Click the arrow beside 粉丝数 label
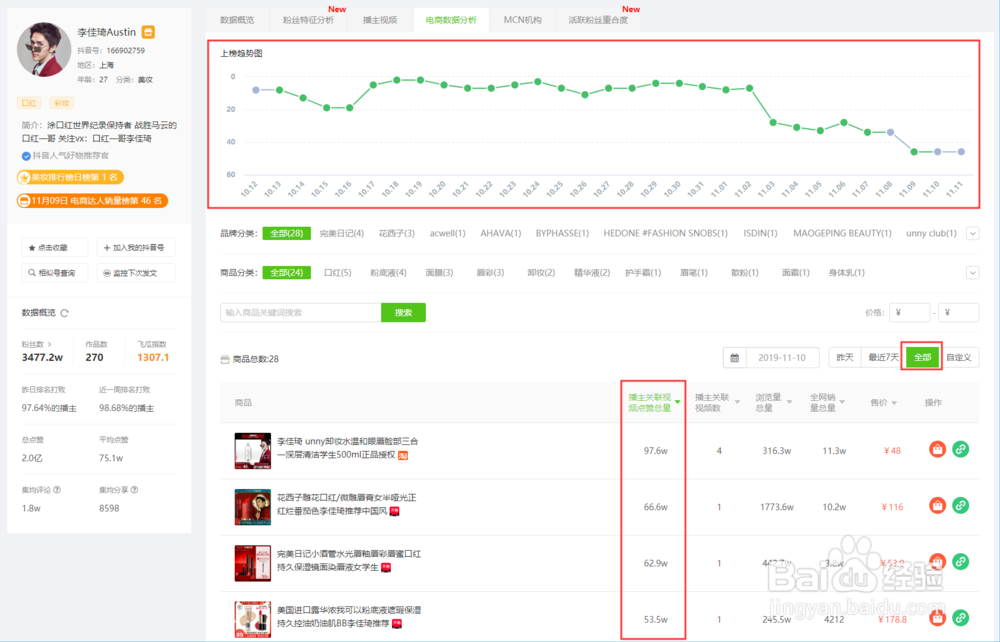Screen dimensions: 1000x642 50,344
